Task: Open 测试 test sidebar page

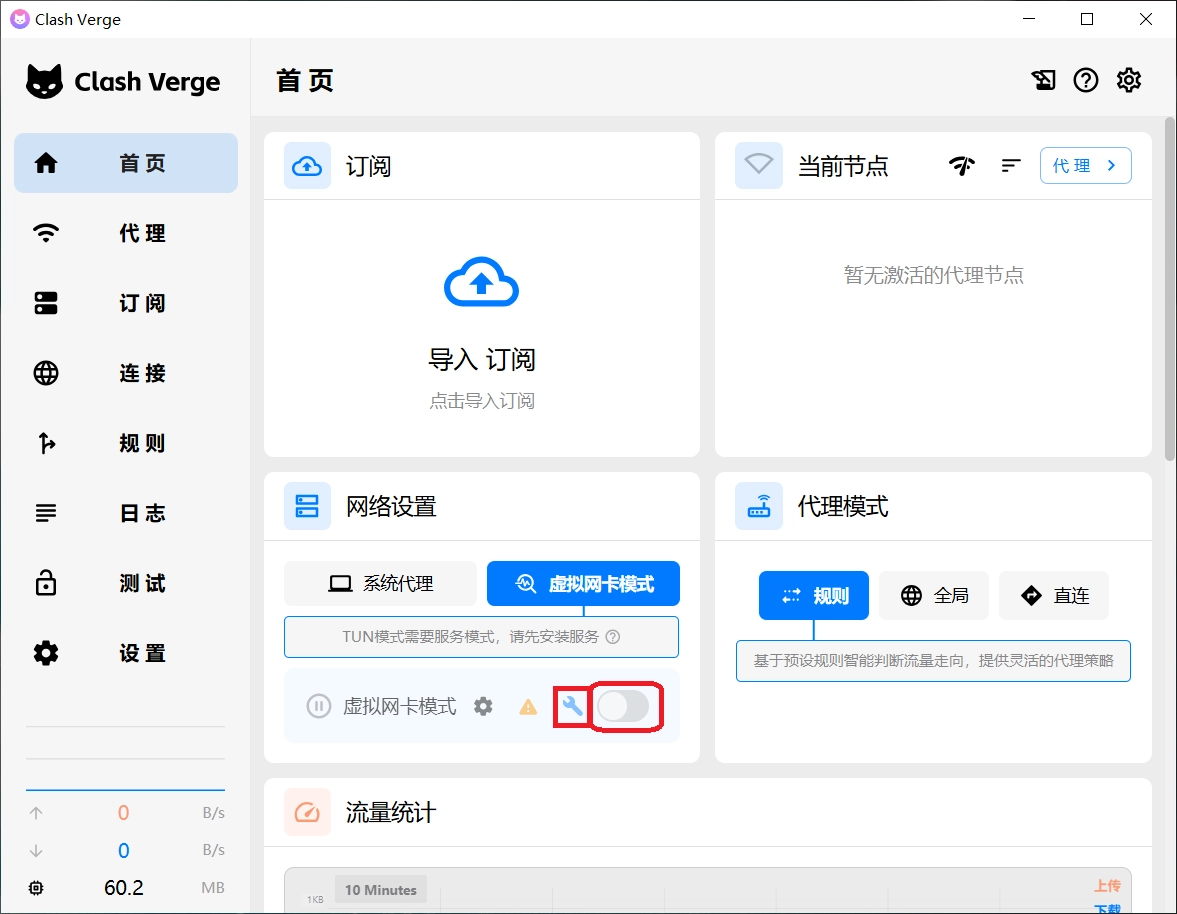Action: tap(125, 583)
